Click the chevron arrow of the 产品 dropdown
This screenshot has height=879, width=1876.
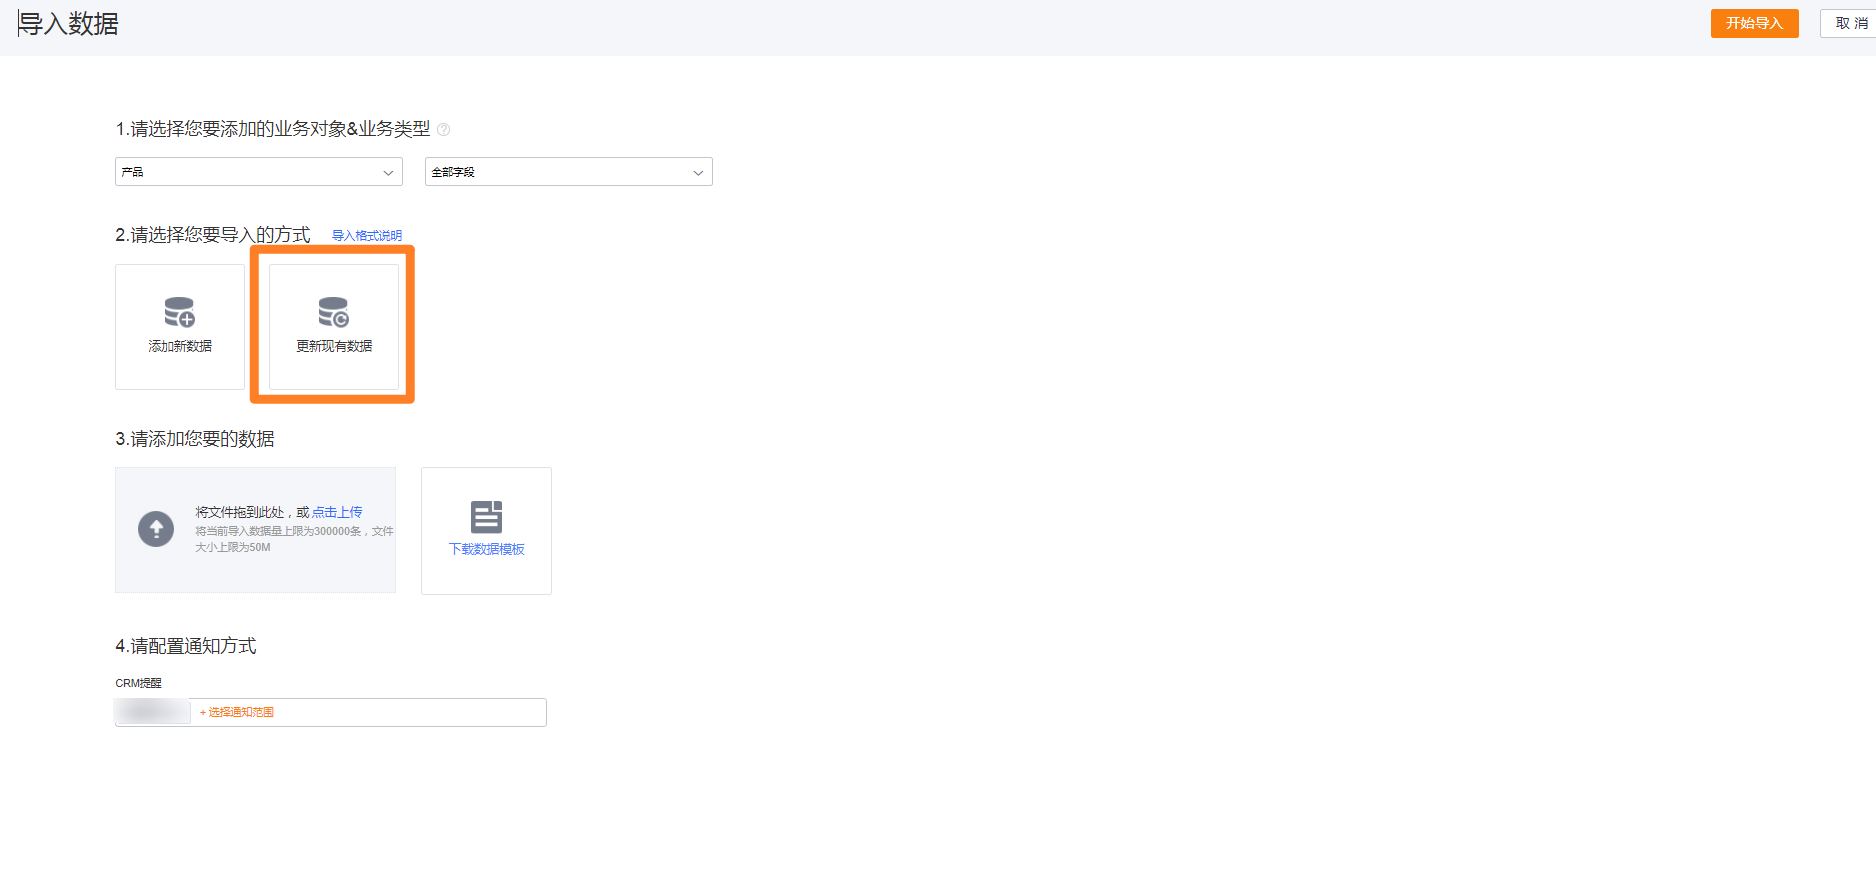pyautogui.click(x=388, y=173)
